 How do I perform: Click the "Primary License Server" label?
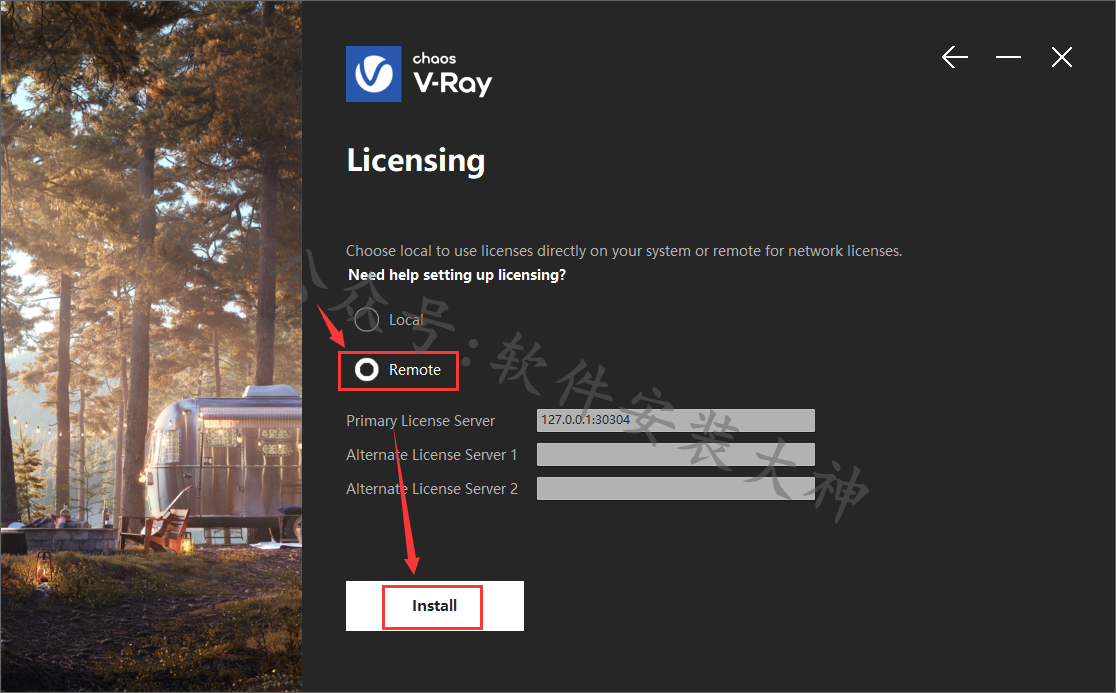click(x=420, y=420)
